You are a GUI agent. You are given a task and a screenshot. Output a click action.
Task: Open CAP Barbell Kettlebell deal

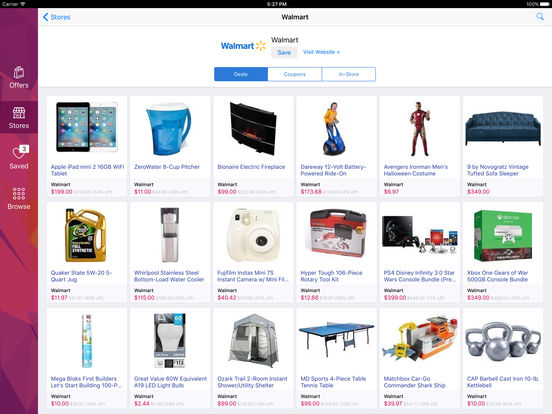pyautogui.click(x=503, y=358)
